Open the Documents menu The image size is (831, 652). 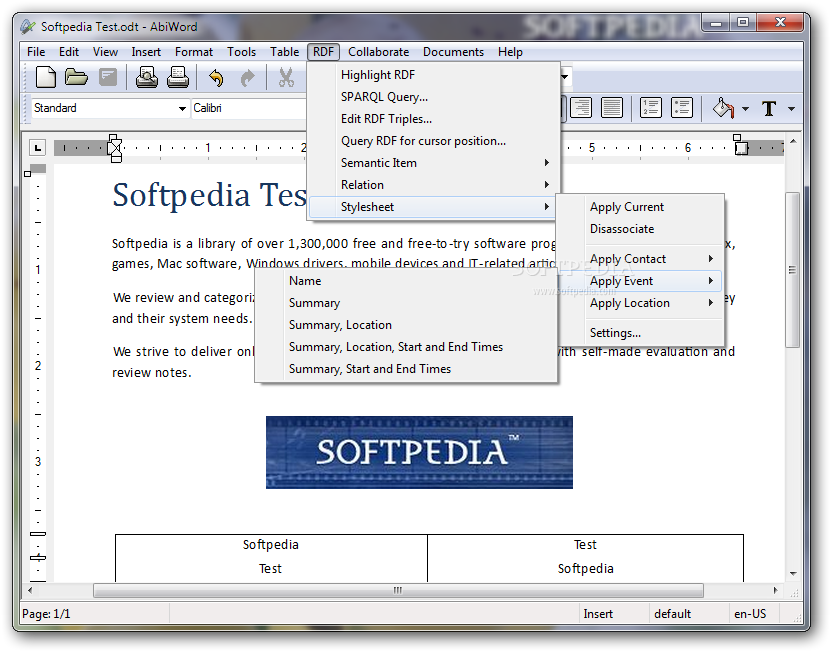coord(454,52)
